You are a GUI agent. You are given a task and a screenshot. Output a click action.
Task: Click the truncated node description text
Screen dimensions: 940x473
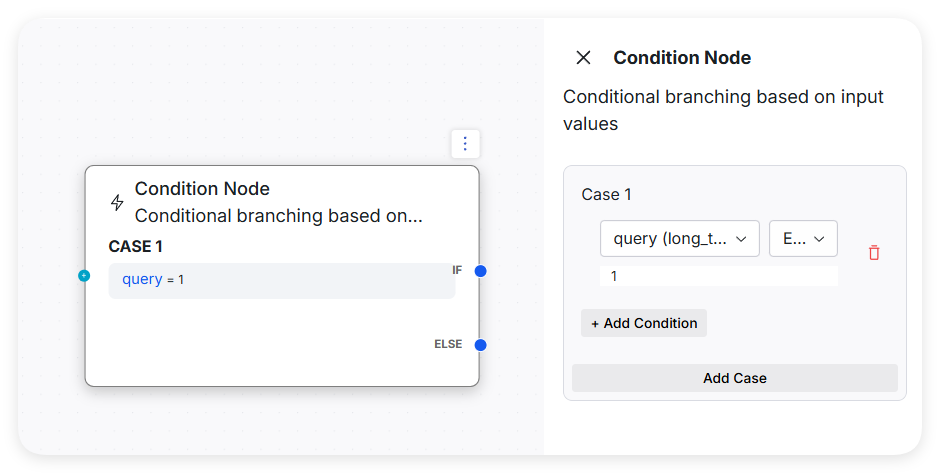tap(278, 216)
